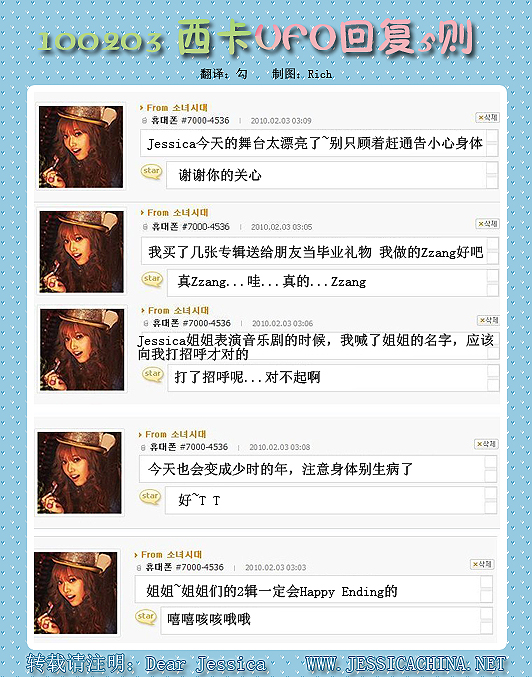Click the delete button on the 03:05 message

487,224
